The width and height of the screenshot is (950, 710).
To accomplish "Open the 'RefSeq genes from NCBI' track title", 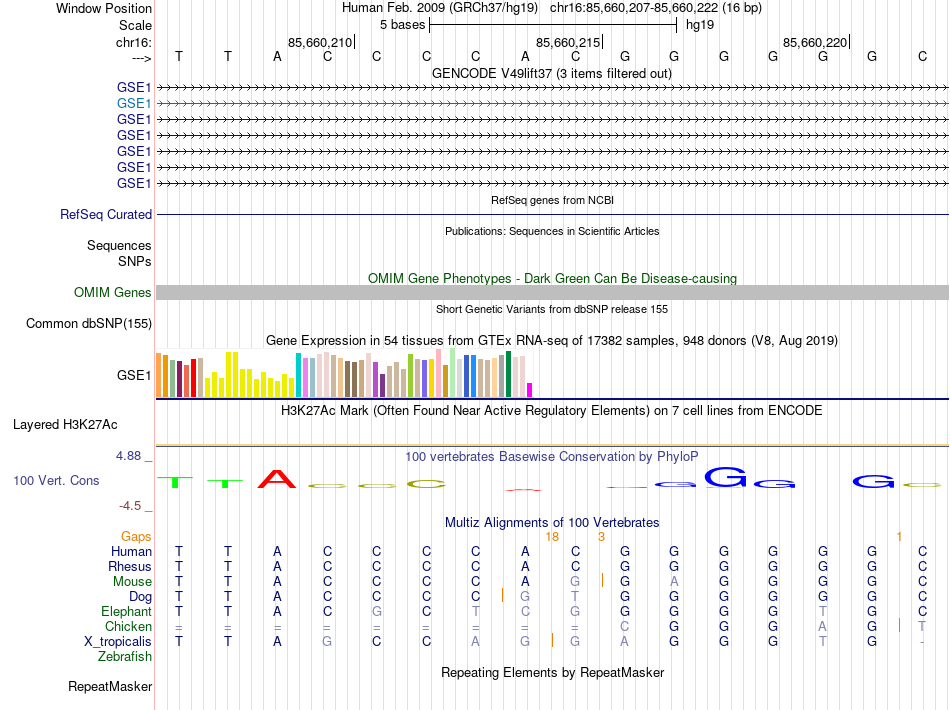I will coord(552,200).
